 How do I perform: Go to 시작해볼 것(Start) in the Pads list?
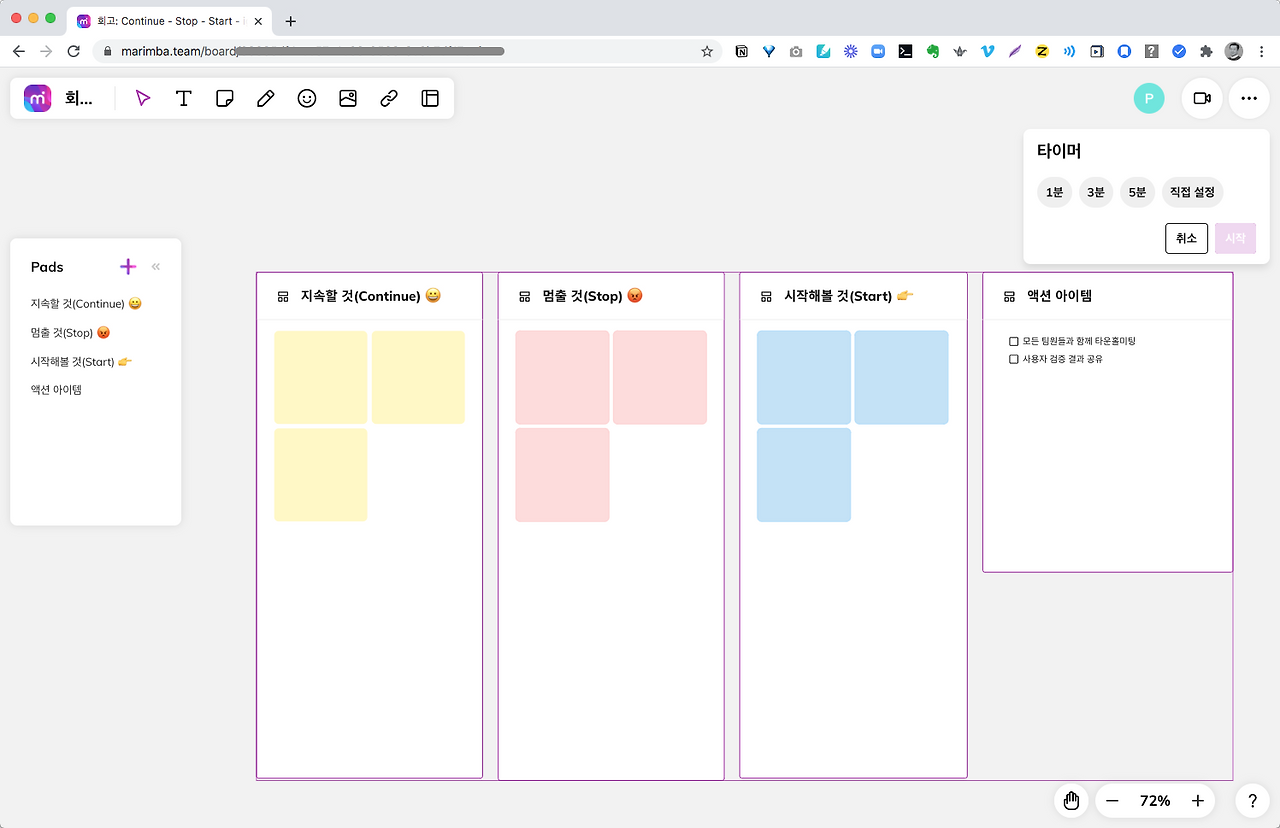pyautogui.click(x=81, y=362)
